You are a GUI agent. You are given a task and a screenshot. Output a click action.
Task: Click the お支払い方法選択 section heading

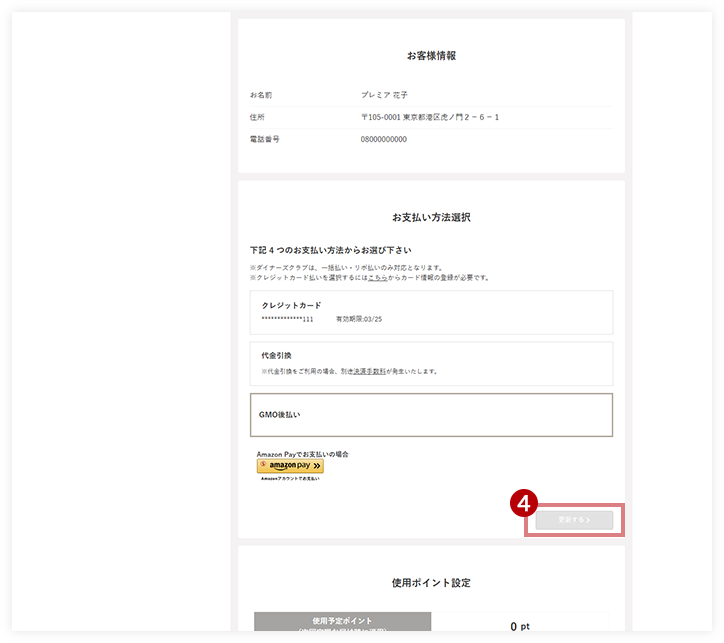tap(431, 217)
